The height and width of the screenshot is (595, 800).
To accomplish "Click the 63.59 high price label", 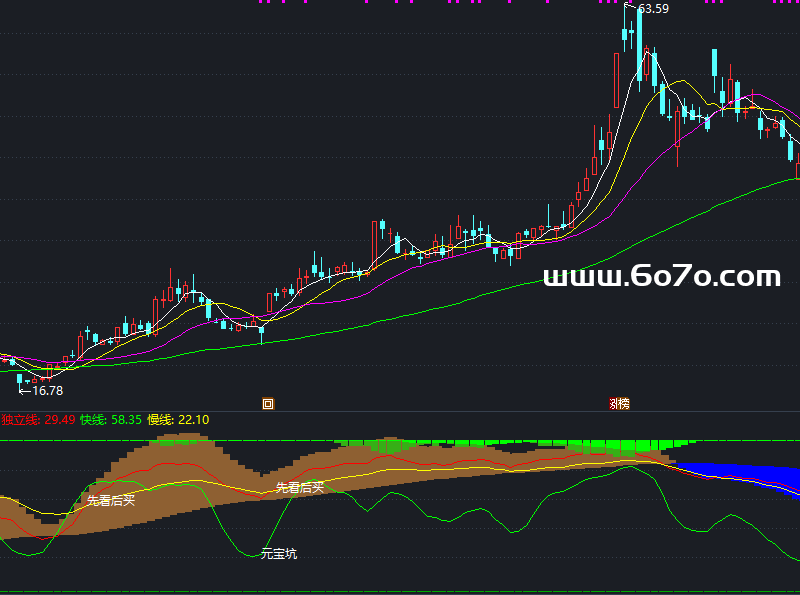I will 653,9.
